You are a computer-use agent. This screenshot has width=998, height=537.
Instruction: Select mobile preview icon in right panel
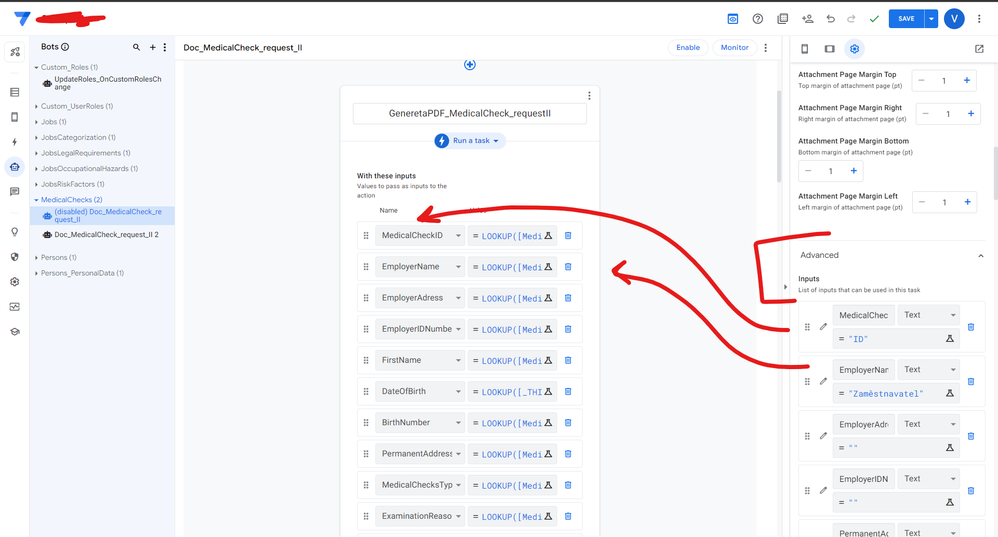pyautogui.click(x=805, y=49)
